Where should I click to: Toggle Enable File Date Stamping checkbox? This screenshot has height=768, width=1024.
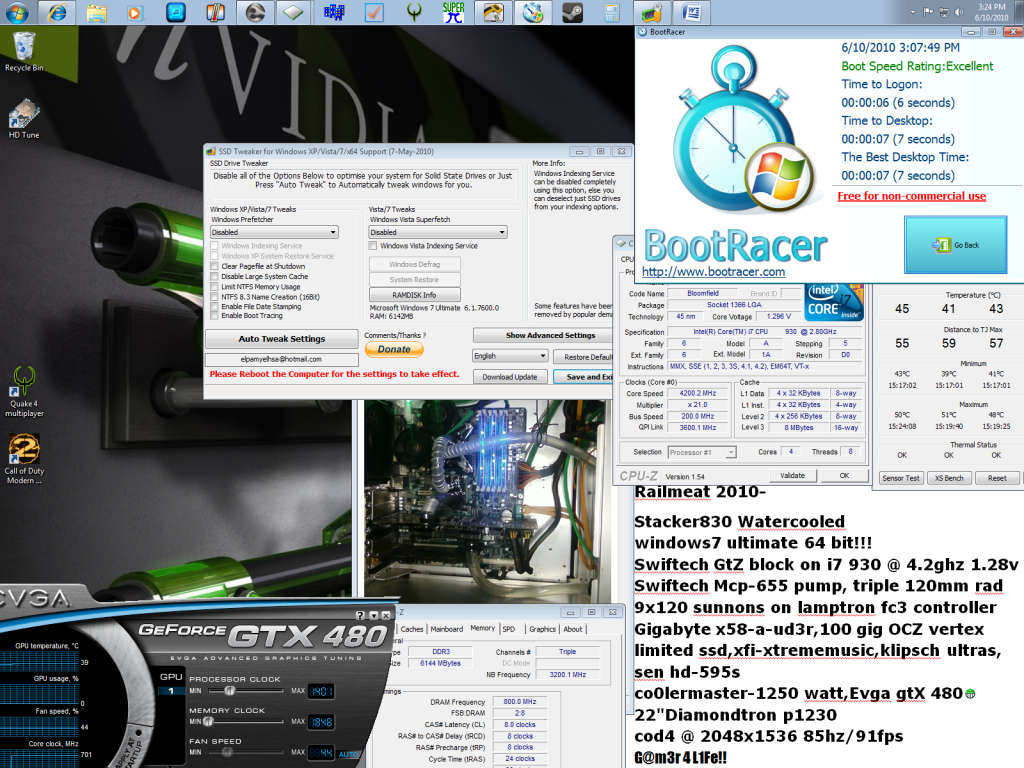pos(214,307)
